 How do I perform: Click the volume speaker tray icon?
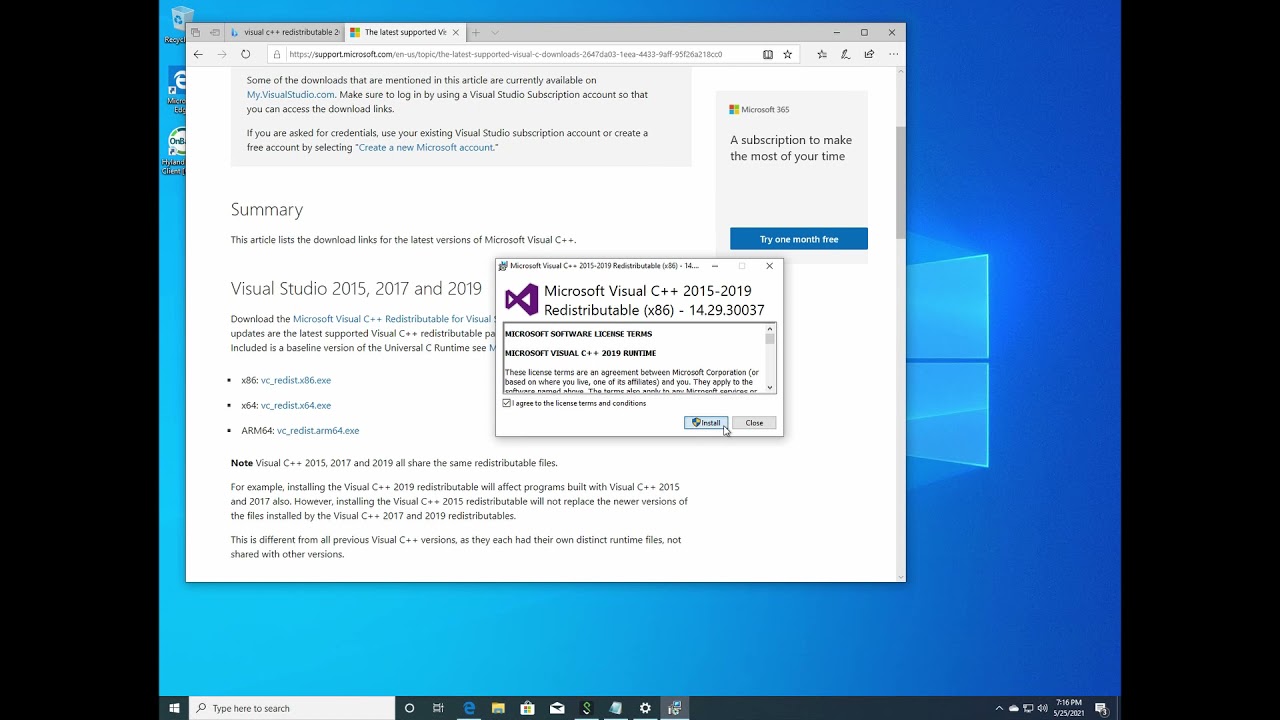pos(1042,708)
